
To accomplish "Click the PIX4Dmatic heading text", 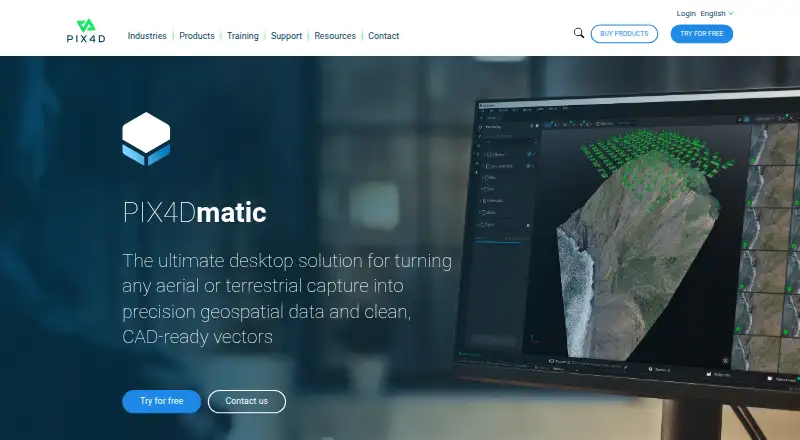I will [194, 212].
